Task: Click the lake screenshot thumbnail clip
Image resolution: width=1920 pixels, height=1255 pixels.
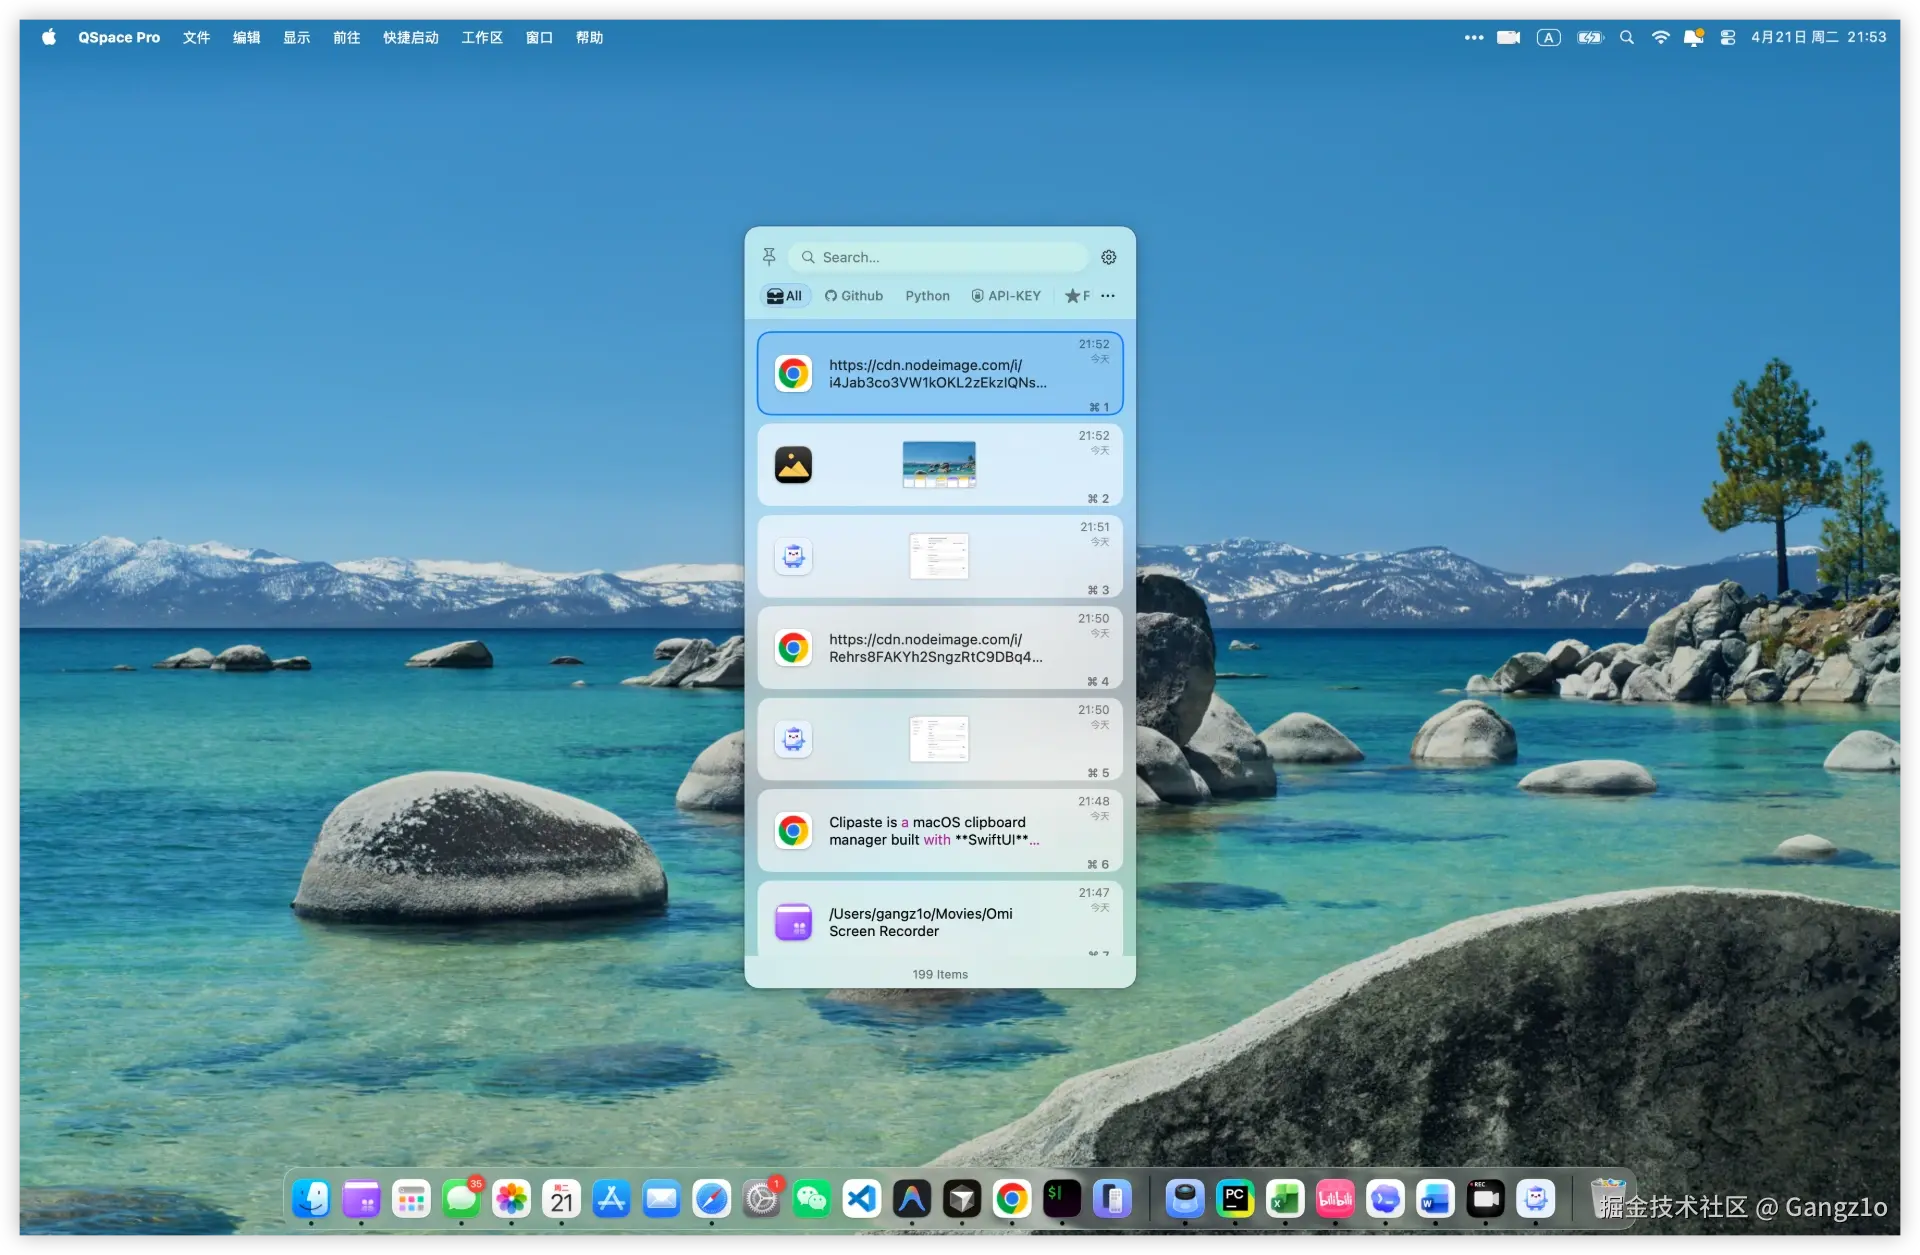Action: point(938,465)
